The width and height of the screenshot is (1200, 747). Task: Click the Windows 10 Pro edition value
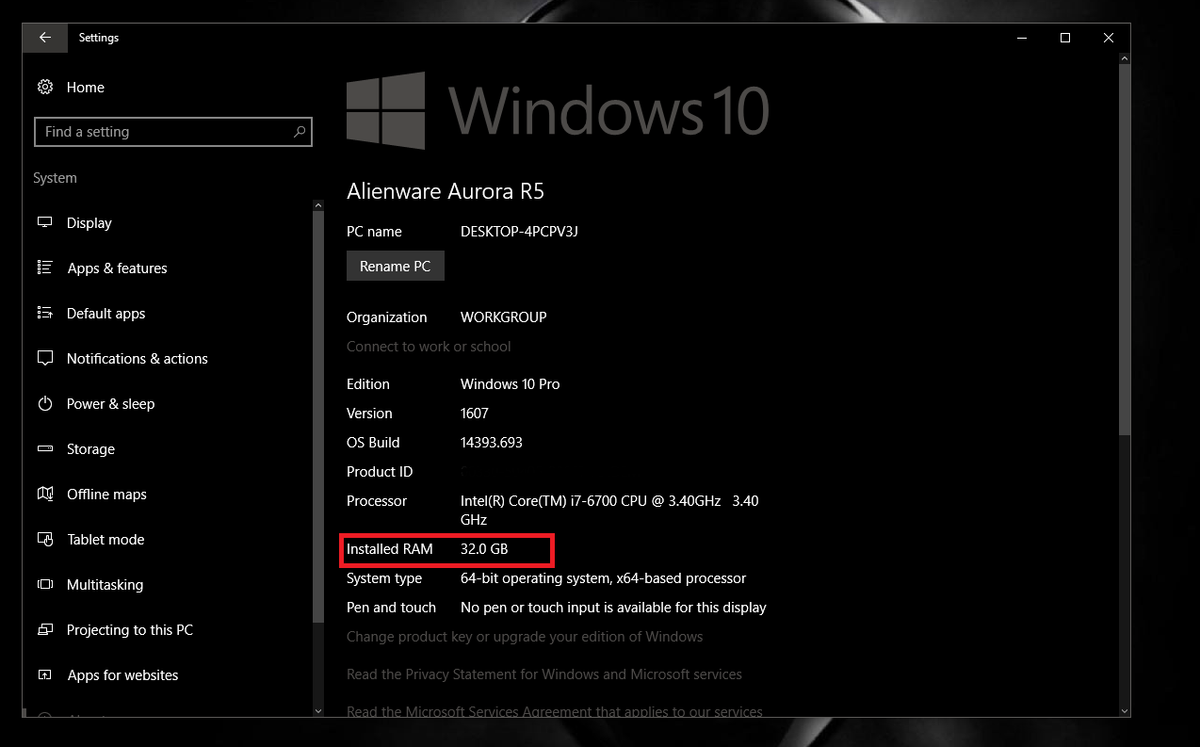click(510, 384)
